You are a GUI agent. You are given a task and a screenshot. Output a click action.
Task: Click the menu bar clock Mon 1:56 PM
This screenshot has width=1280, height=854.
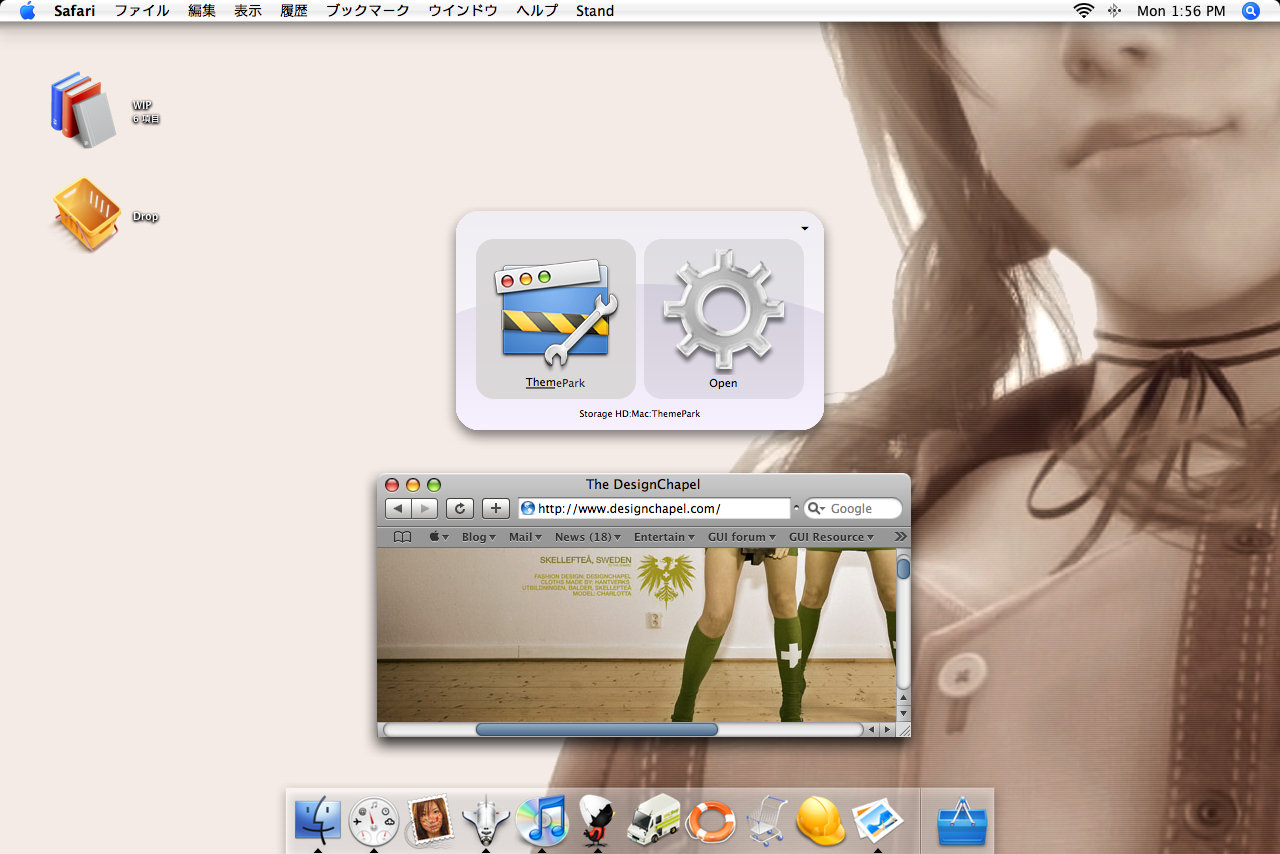pyautogui.click(x=1181, y=11)
